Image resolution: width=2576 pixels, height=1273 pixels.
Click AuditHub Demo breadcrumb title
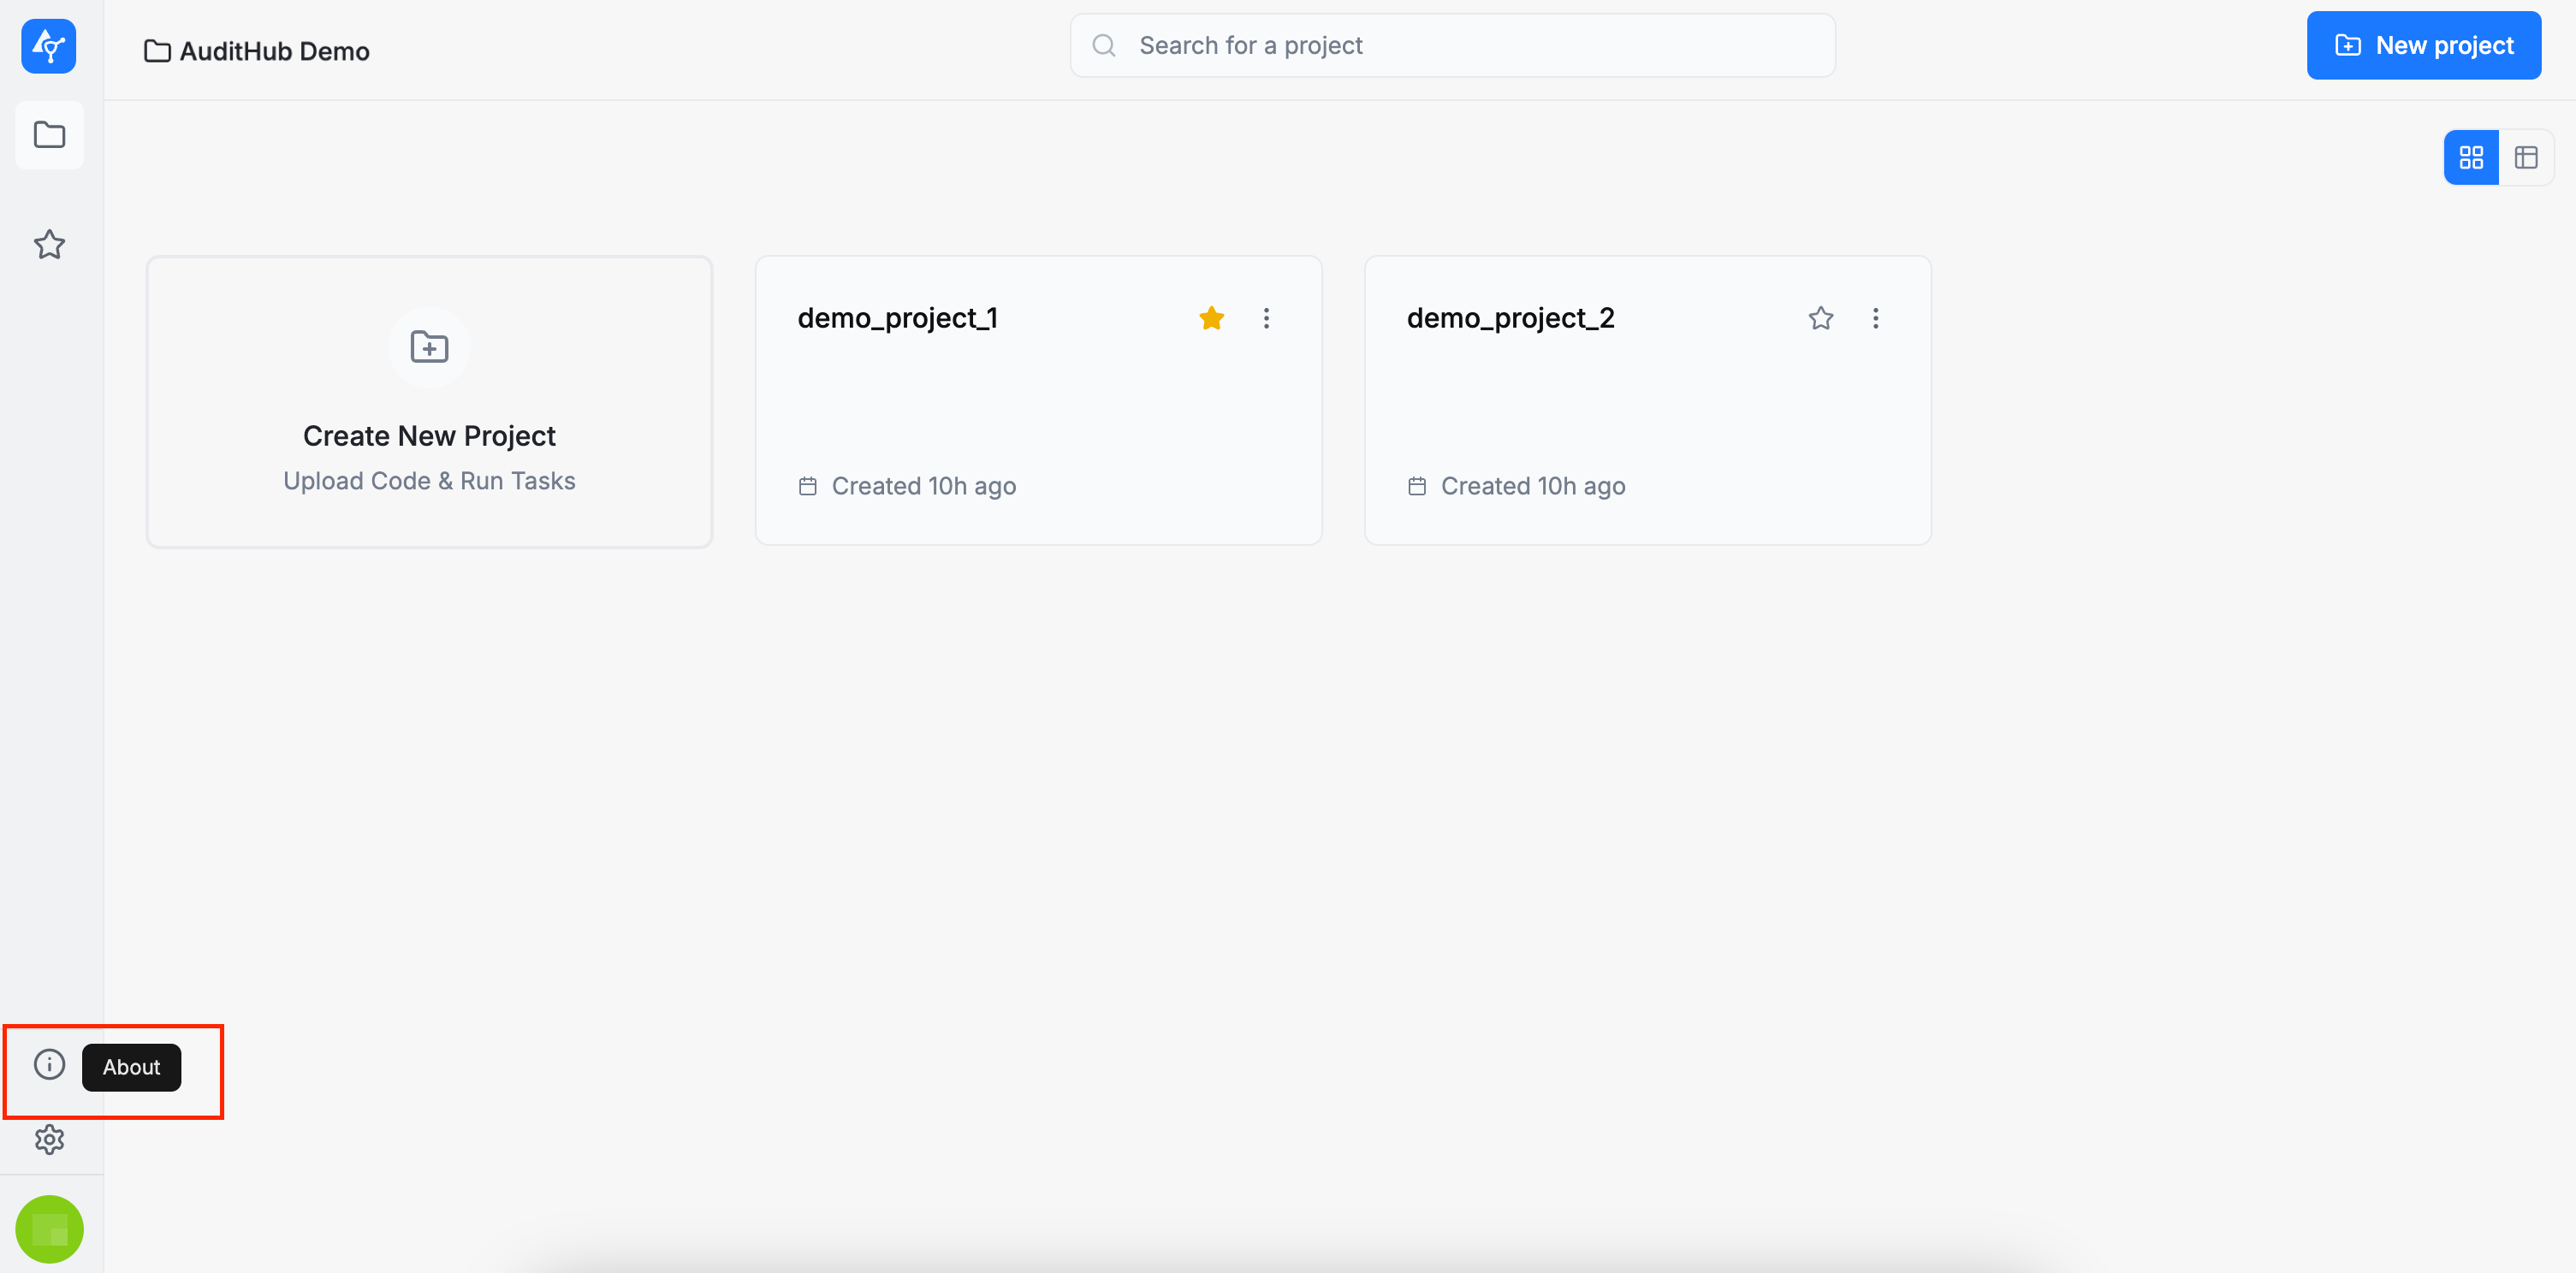tap(274, 51)
